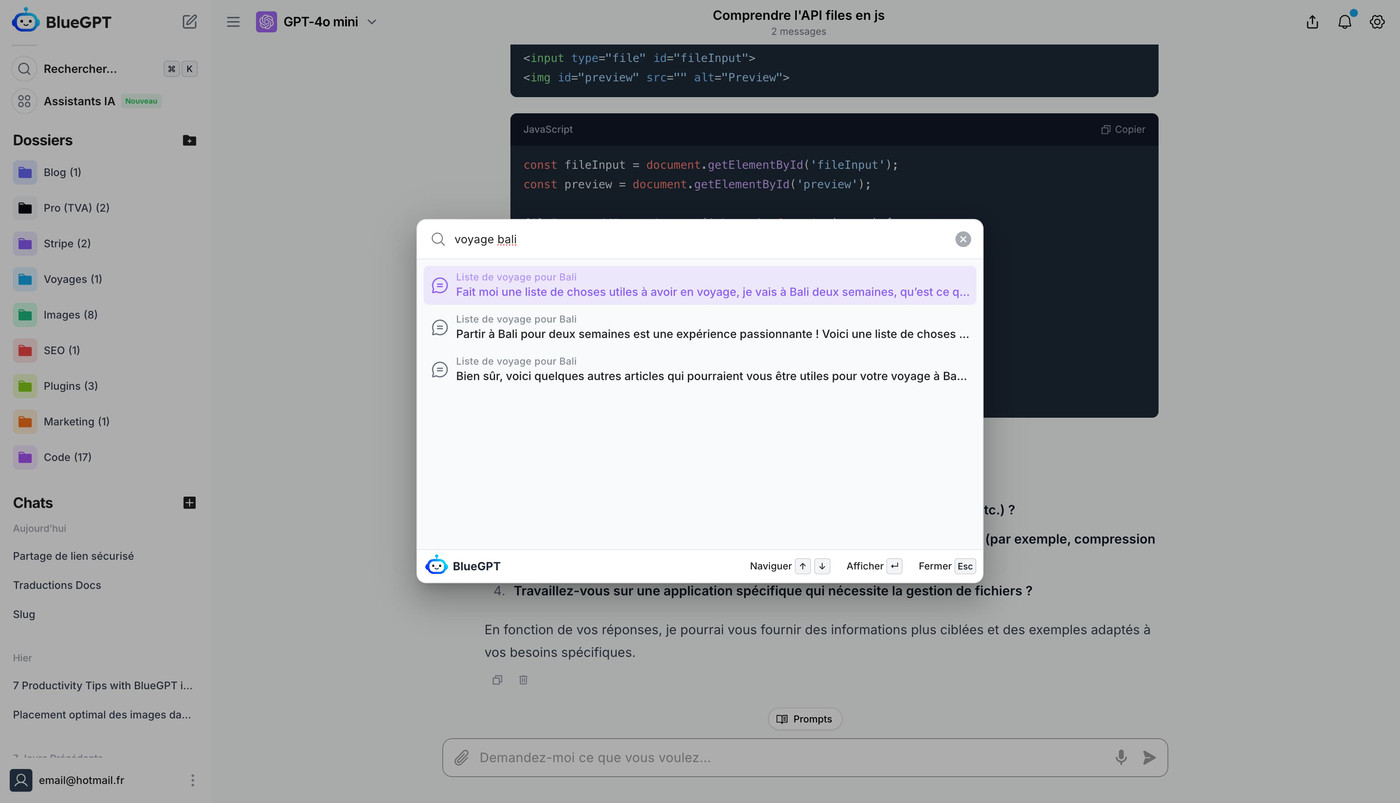Viewport: 1400px width, 803px height.
Task: Clear the search field with X button
Action: pyautogui.click(x=962, y=239)
